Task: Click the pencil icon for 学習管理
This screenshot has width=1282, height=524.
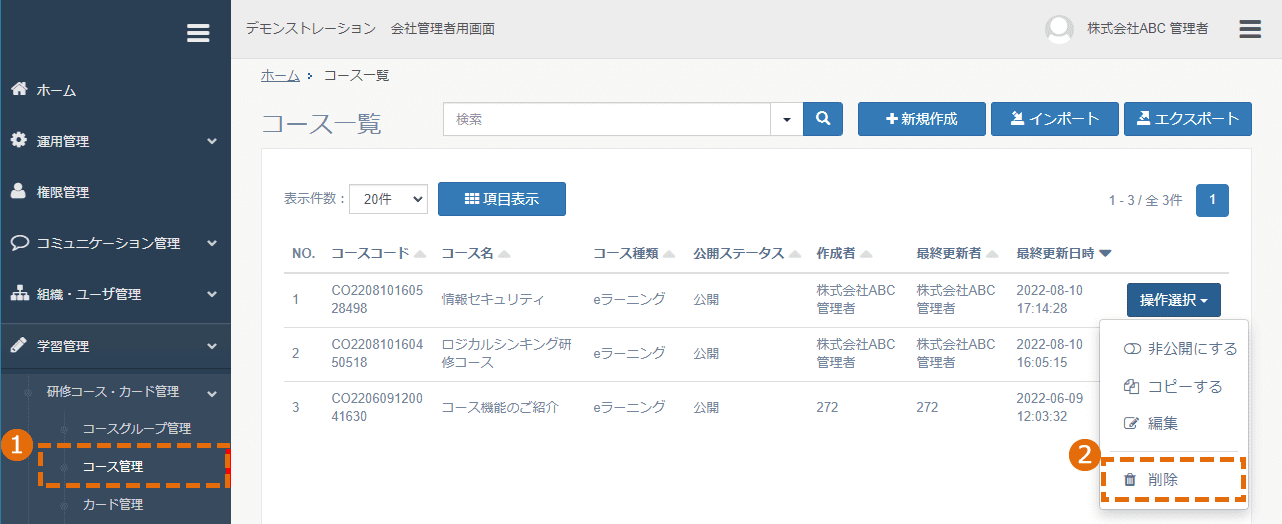Action: 18,345
